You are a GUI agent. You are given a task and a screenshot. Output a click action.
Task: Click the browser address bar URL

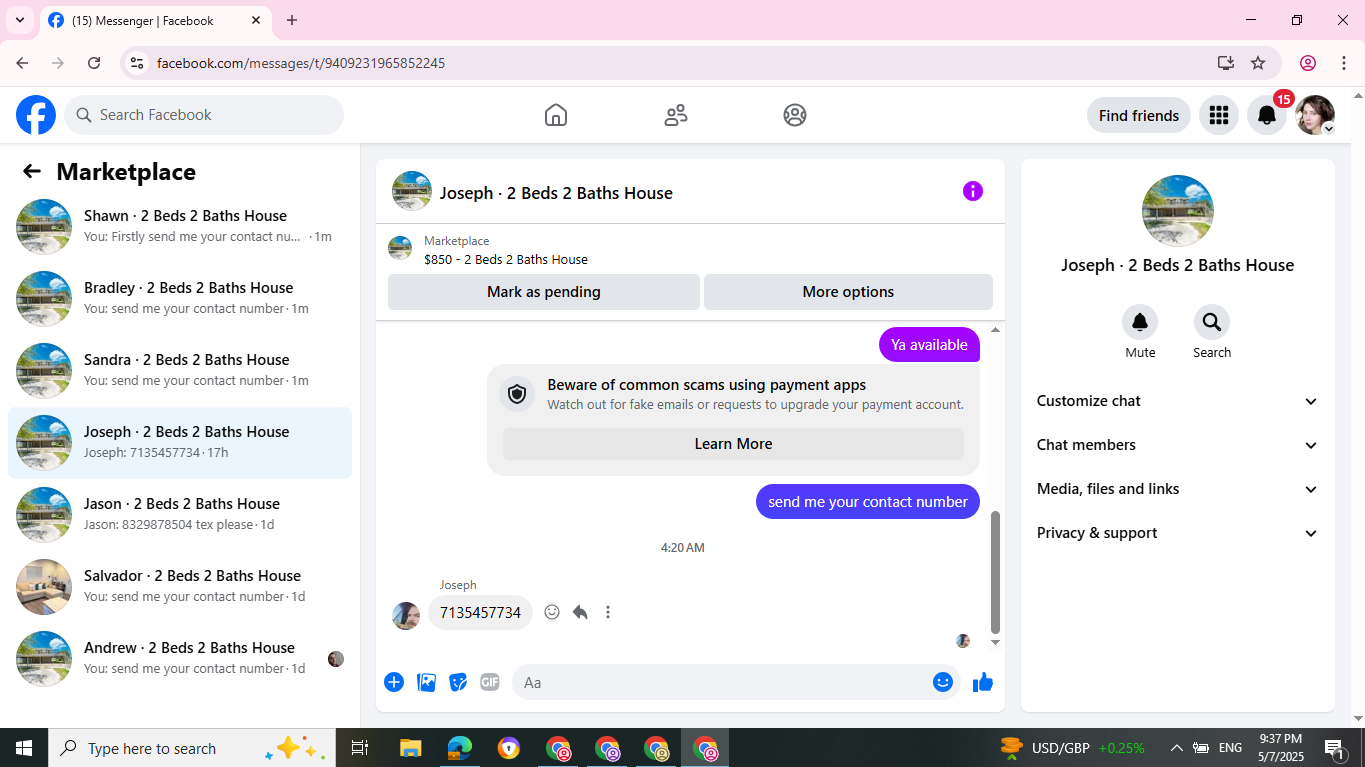coord(301,63)
